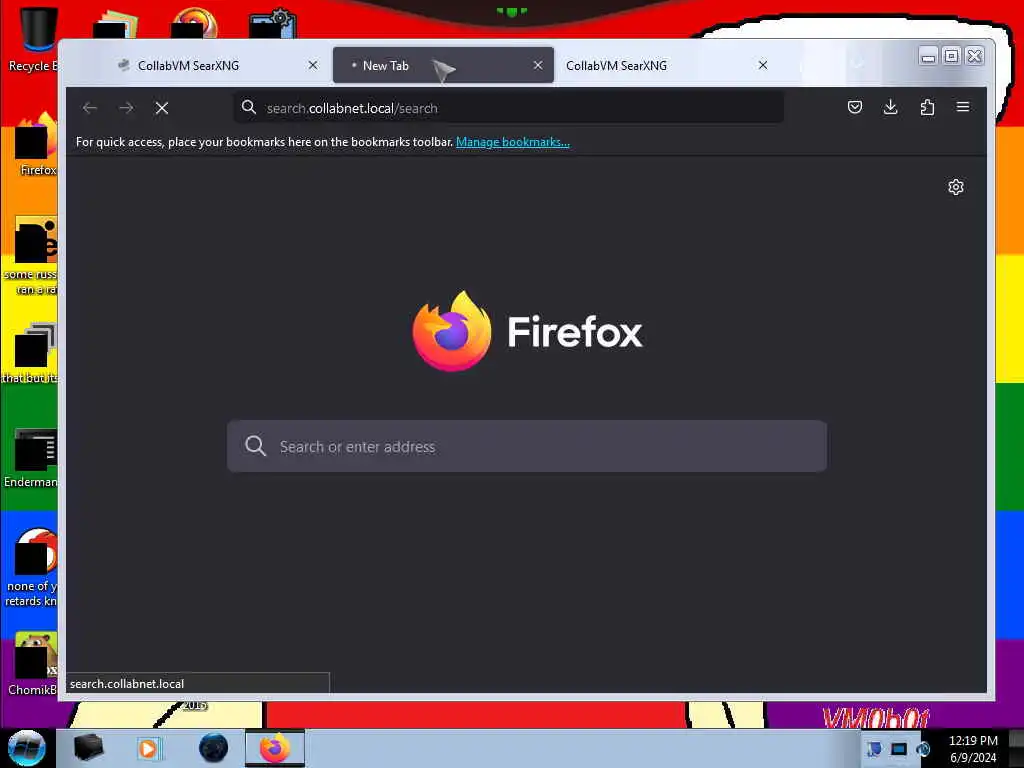Close the first CollabVM SearXNG tab
This screenshot has width=1024, height=768.
click(313, 65)
